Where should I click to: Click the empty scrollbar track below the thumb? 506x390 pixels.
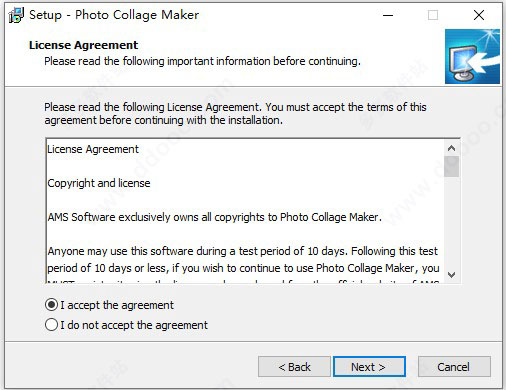pyautogui.click(x=451, y=222)
